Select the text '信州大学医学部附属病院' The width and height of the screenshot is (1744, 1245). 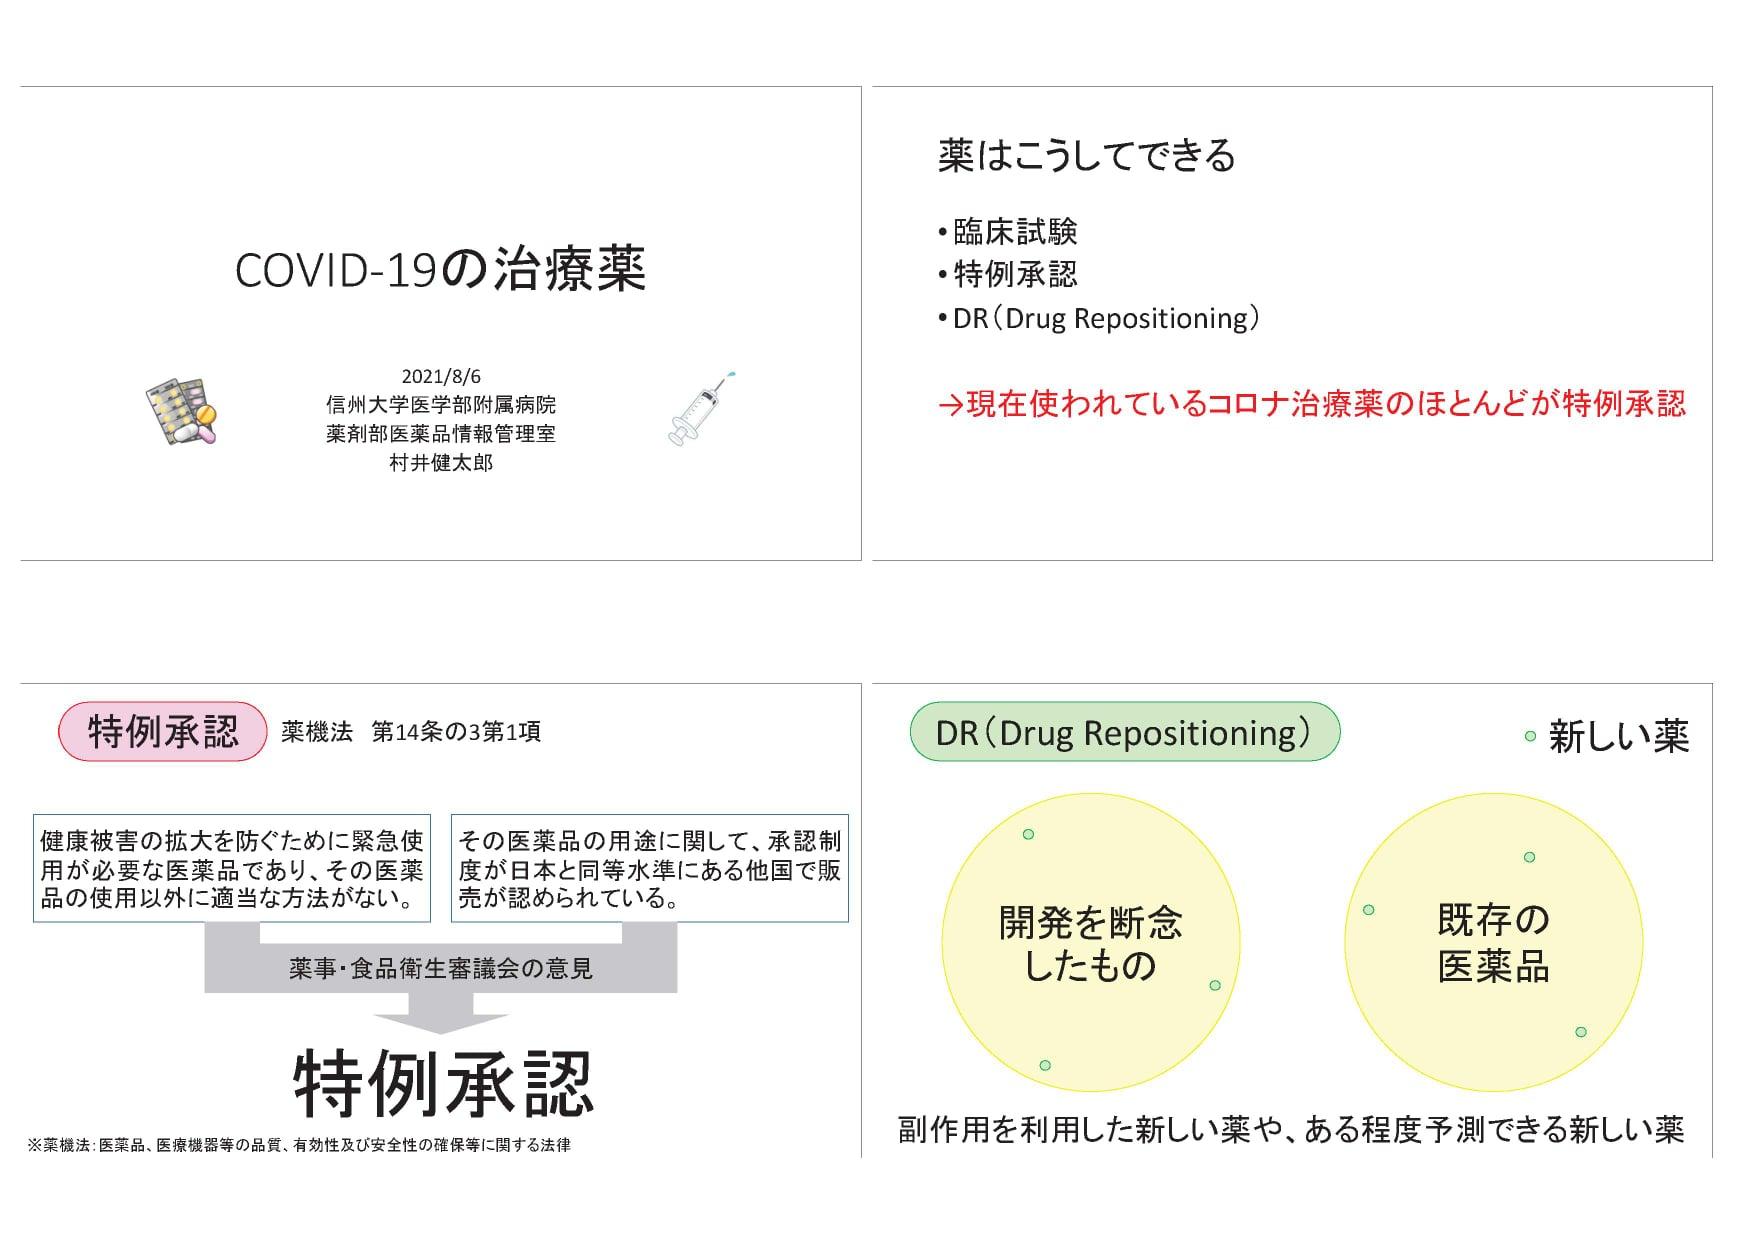441,405
